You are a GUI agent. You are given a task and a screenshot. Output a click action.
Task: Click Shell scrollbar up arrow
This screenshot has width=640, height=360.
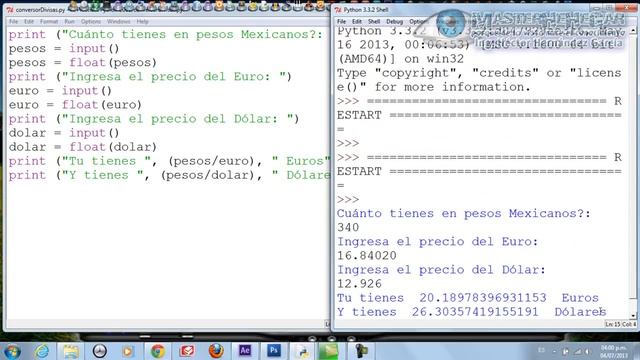pos(633,31)
